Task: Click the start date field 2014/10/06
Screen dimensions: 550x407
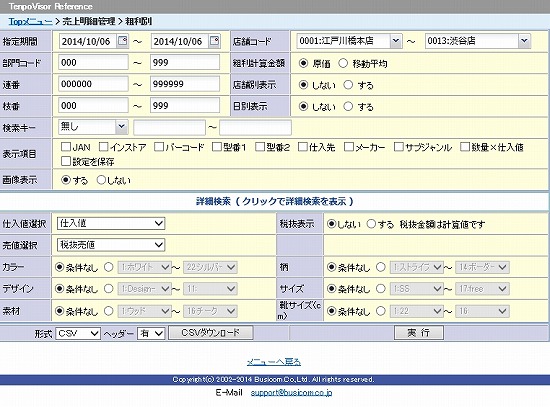Action: [88, 41]
